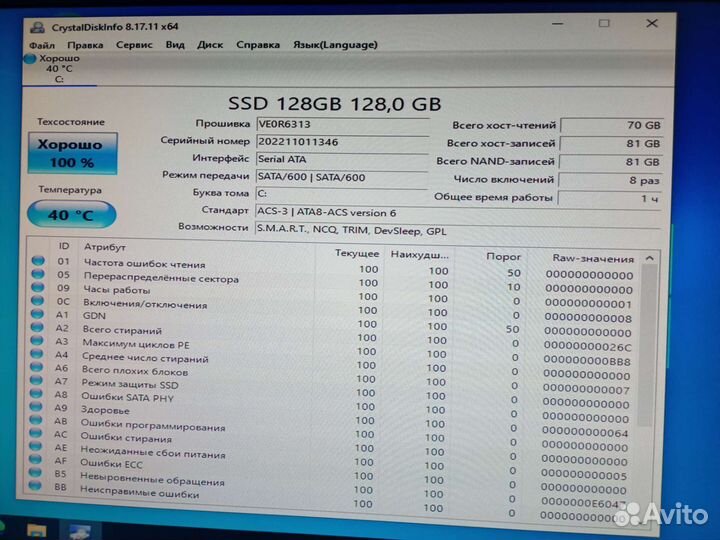
Task: Open the Диск menu
Action: (x=210, y=45)
